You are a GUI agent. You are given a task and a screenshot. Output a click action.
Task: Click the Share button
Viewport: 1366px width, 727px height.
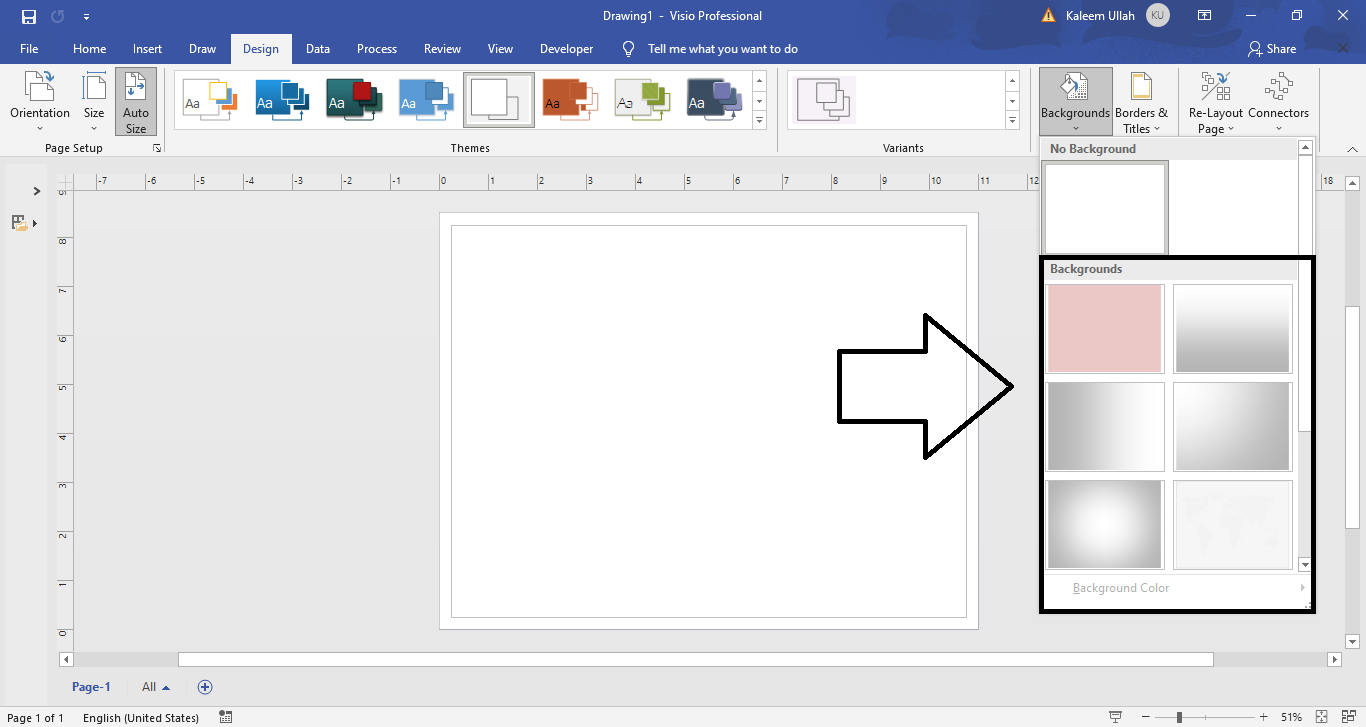coord(1272,48)
